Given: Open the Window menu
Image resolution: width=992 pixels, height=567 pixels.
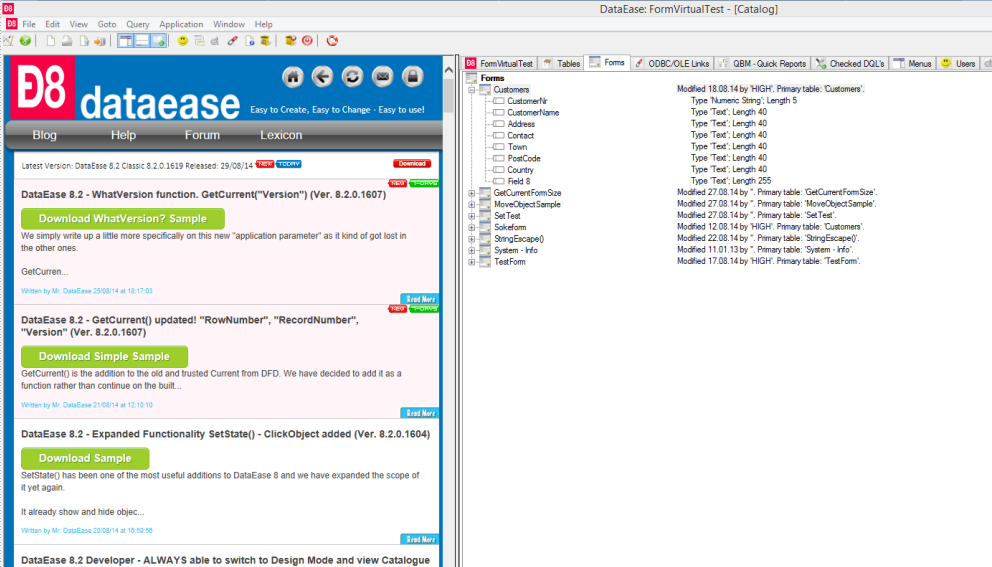Looking at the screenshot, I should (228, 24).
